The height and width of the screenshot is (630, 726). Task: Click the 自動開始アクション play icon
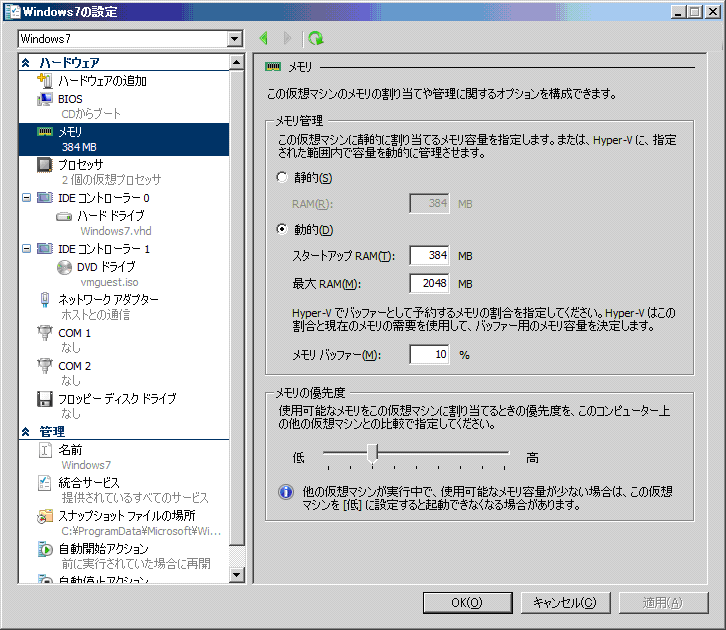[44, 549]
